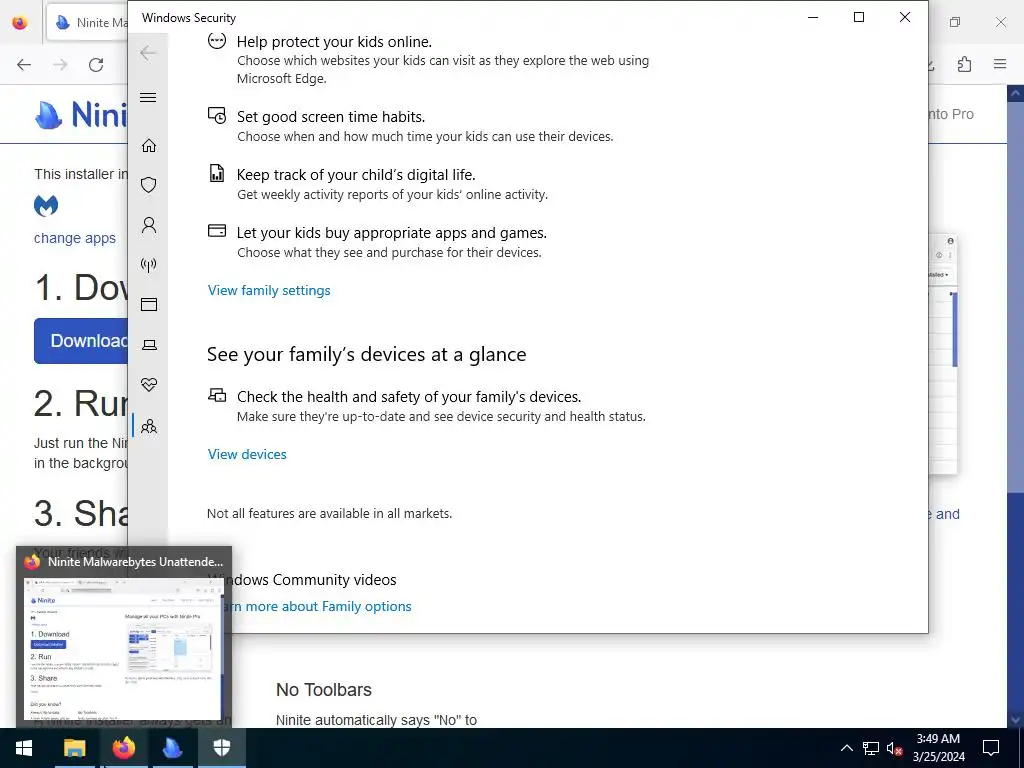The image size is (1024, 768).
Task: Click Windows Security shield in taskbar
Action: pyautogui.click(x=221, y=748)
